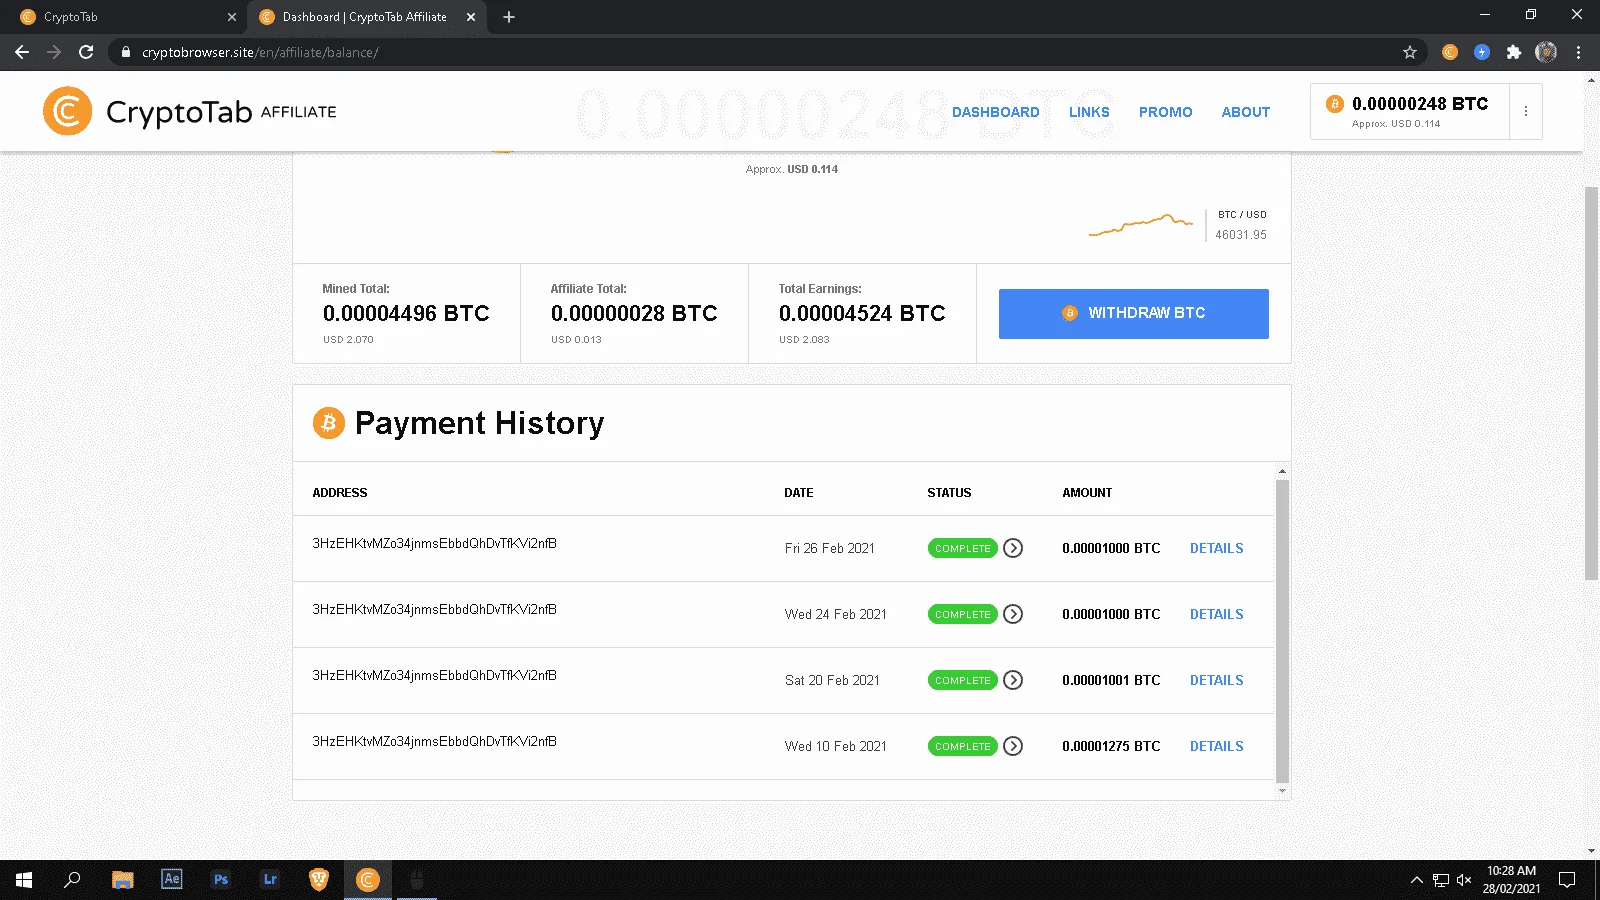Image resolution: width=1600 pixels, height=900 pixels.
Task: Click the main page vertical scrollbar thumb
Action: pyautogui.click(x=1591, y=383)
